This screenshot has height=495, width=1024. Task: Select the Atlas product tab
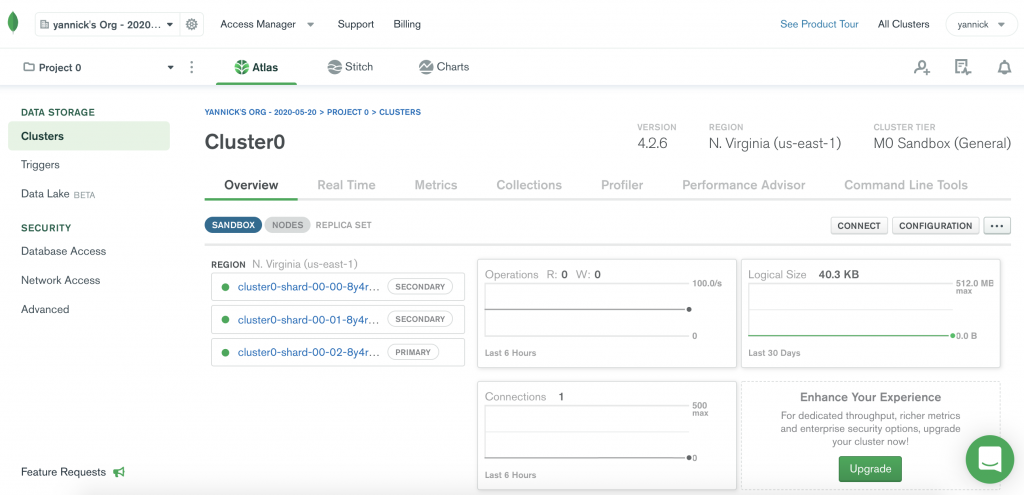pos(256,67)
